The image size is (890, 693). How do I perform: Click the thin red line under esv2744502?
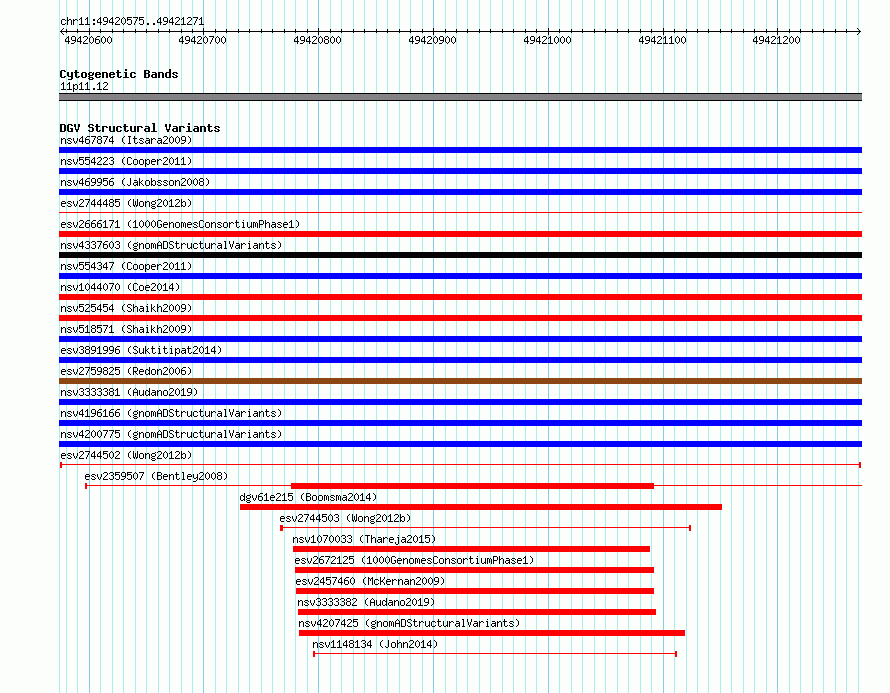pyautogui.click(x=460, y=465)
